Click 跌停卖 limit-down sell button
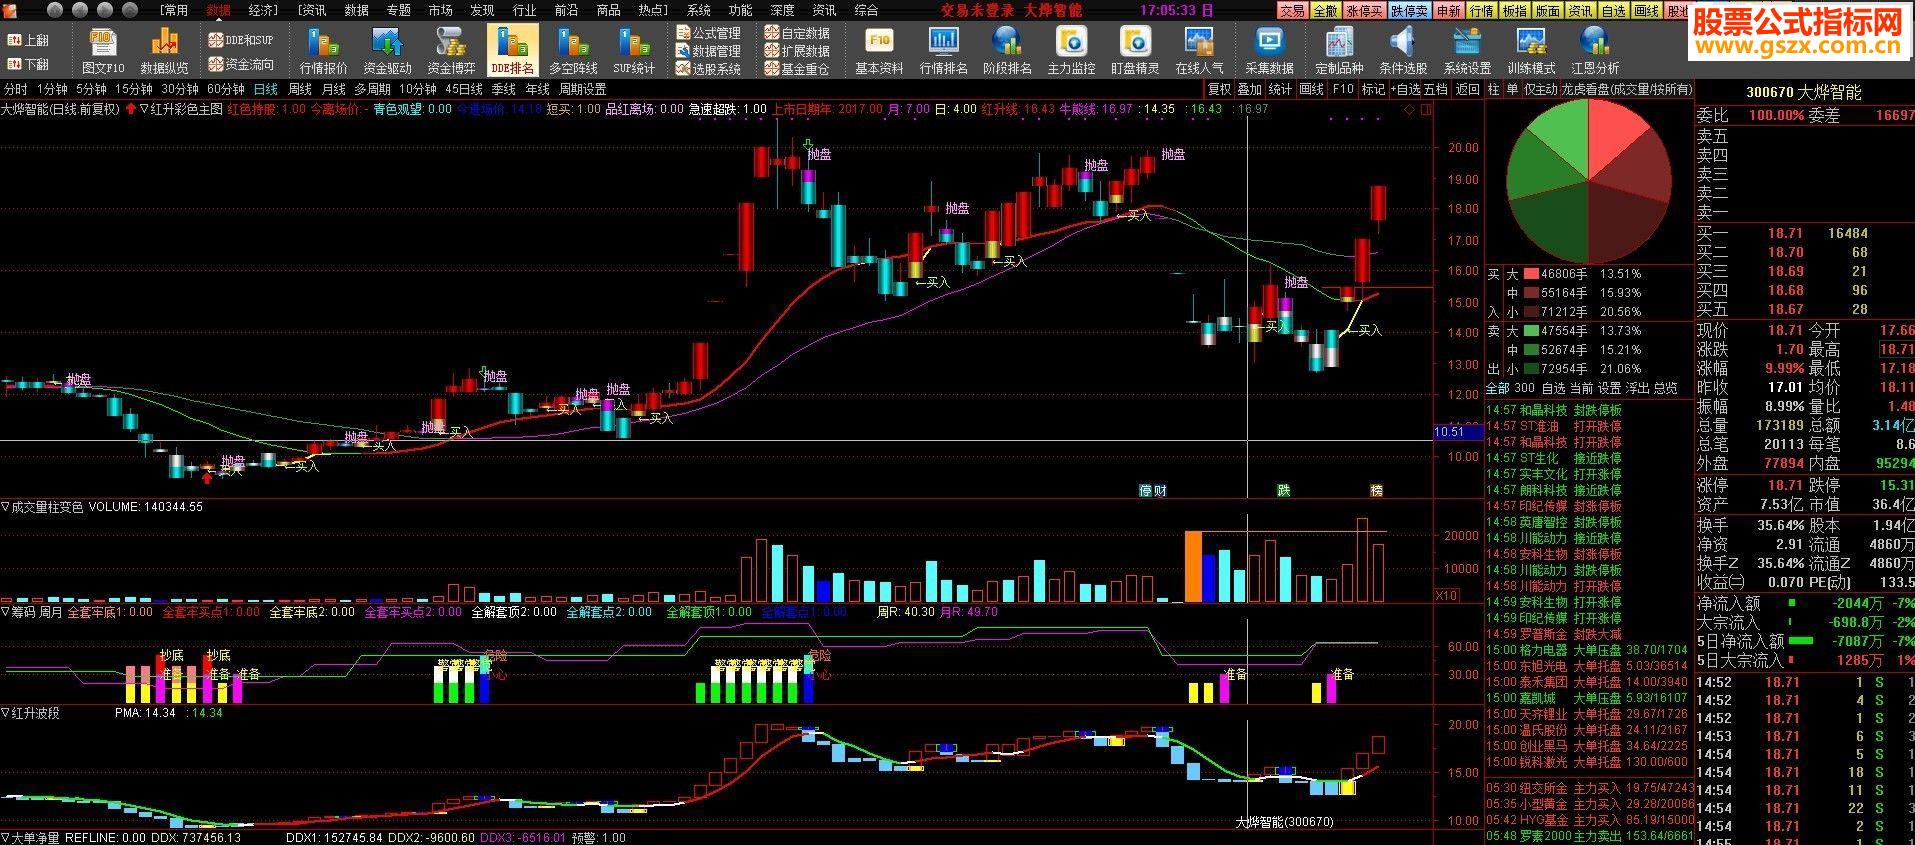Image resolution: width=1915 pixels, height=845 pixels. pyautogui.click(x=1409, y=11)
